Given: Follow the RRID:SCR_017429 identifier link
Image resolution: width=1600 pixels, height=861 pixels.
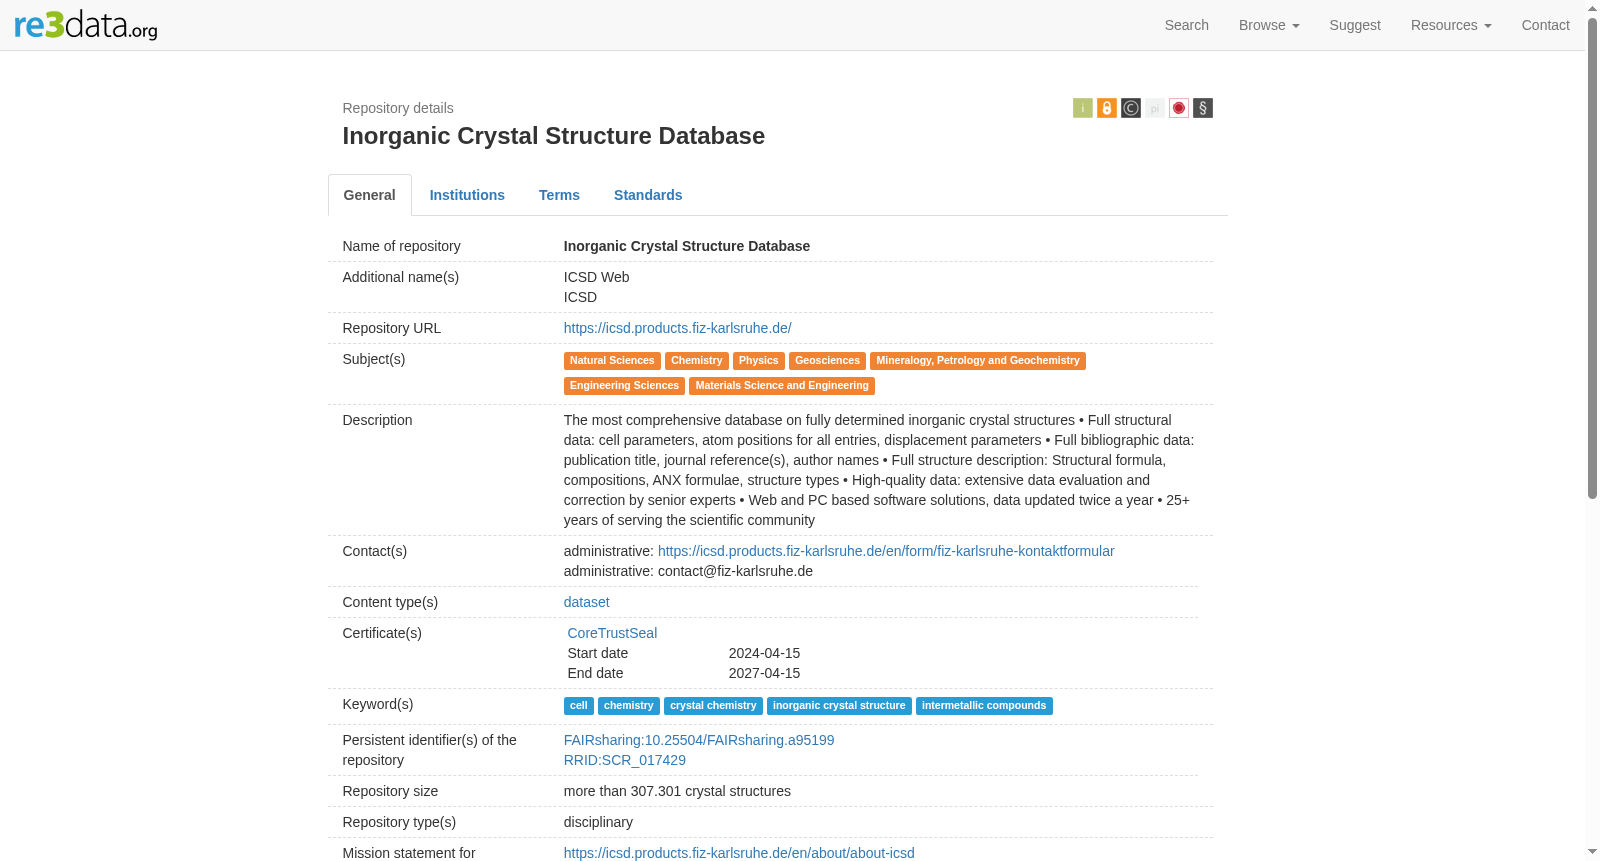Looking at the screenshot, I should 624,760.
